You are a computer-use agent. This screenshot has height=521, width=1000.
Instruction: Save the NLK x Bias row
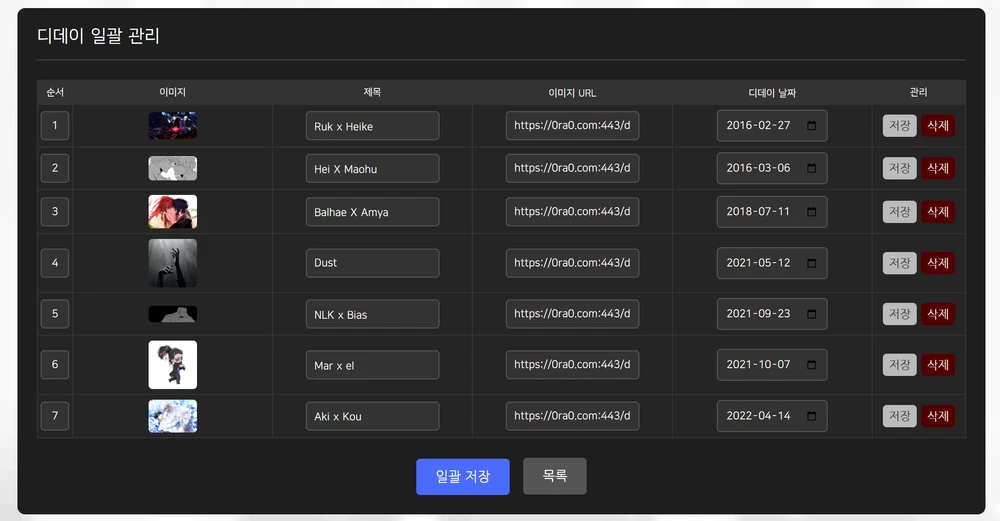tap(899, 314)
